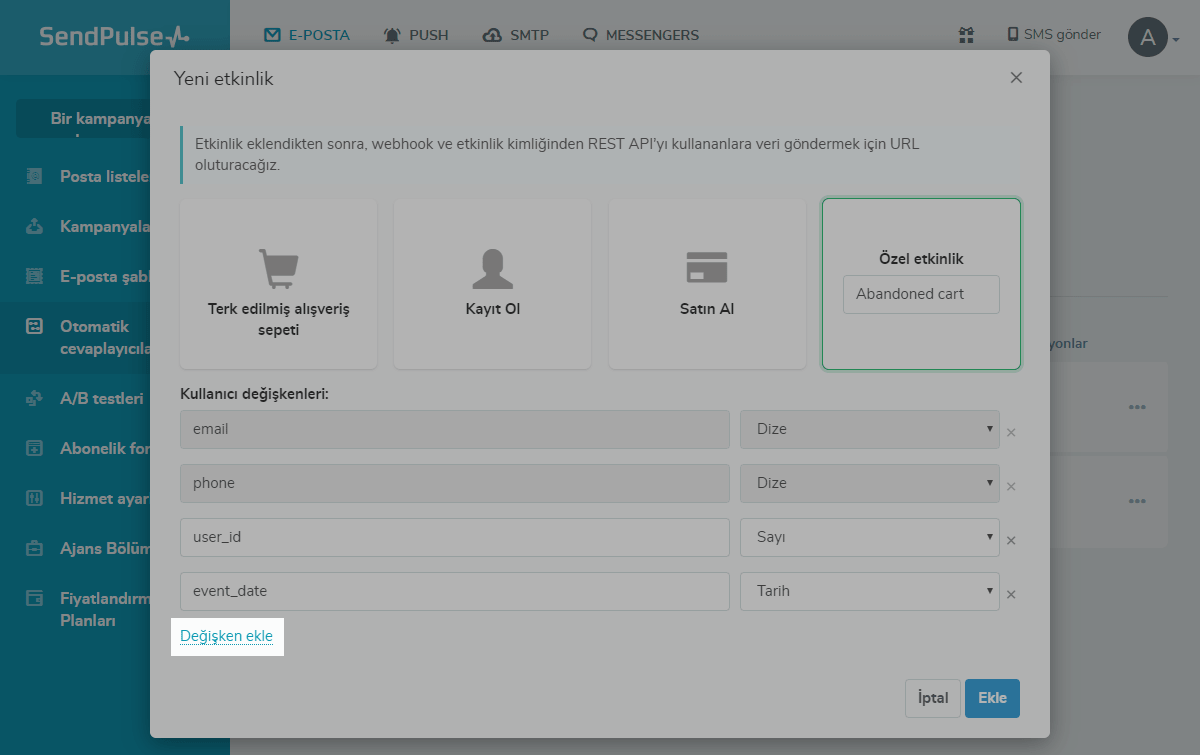Image resolution: width=1200 pixels, height=755 pixels.
Task: Choose the Satın Al credit card icon
Action: pyautogui.click(x=707, y=267)
